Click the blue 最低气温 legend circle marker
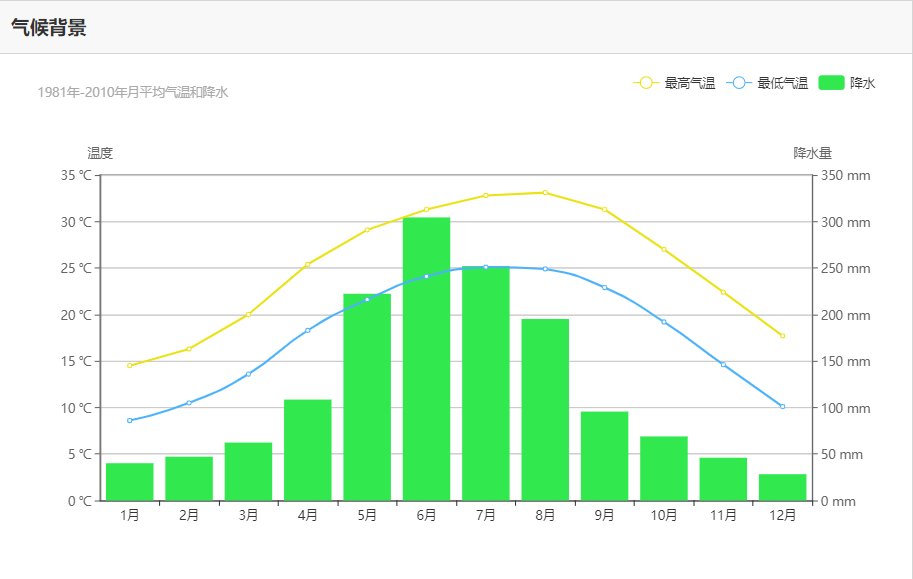Image resolution: width=913 pixels, height=579 pixels. (x=739, y=83)
